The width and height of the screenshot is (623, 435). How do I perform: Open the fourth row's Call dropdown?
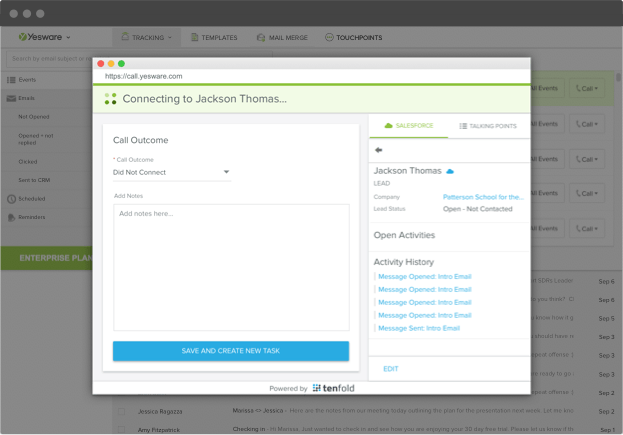(x=587, y=193)
